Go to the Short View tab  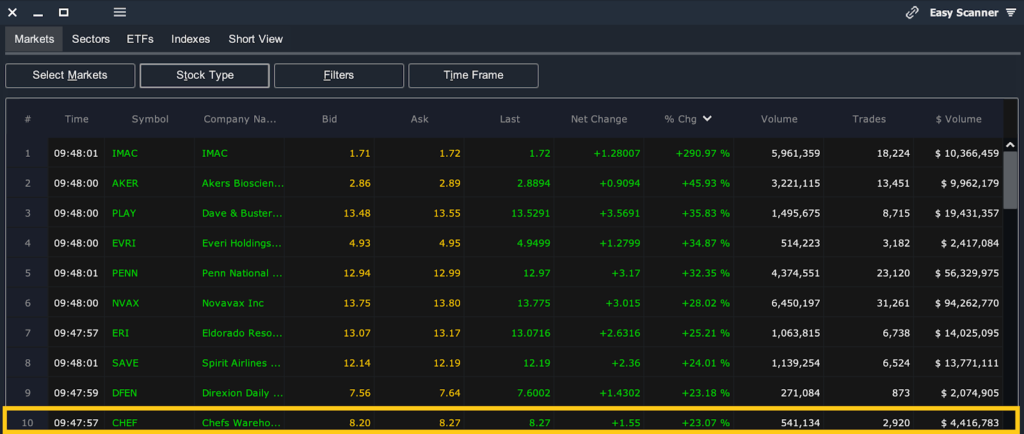[x=255, y=39]
